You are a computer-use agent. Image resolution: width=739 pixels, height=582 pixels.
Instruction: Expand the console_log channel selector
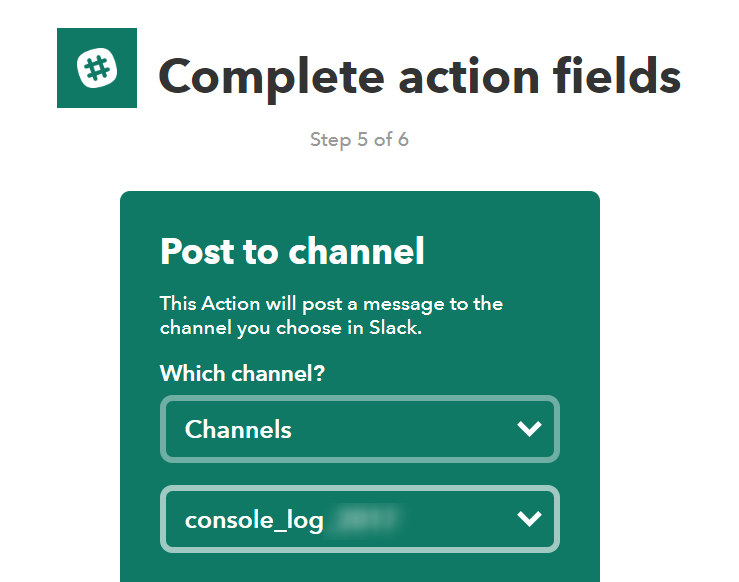point(359,519)
